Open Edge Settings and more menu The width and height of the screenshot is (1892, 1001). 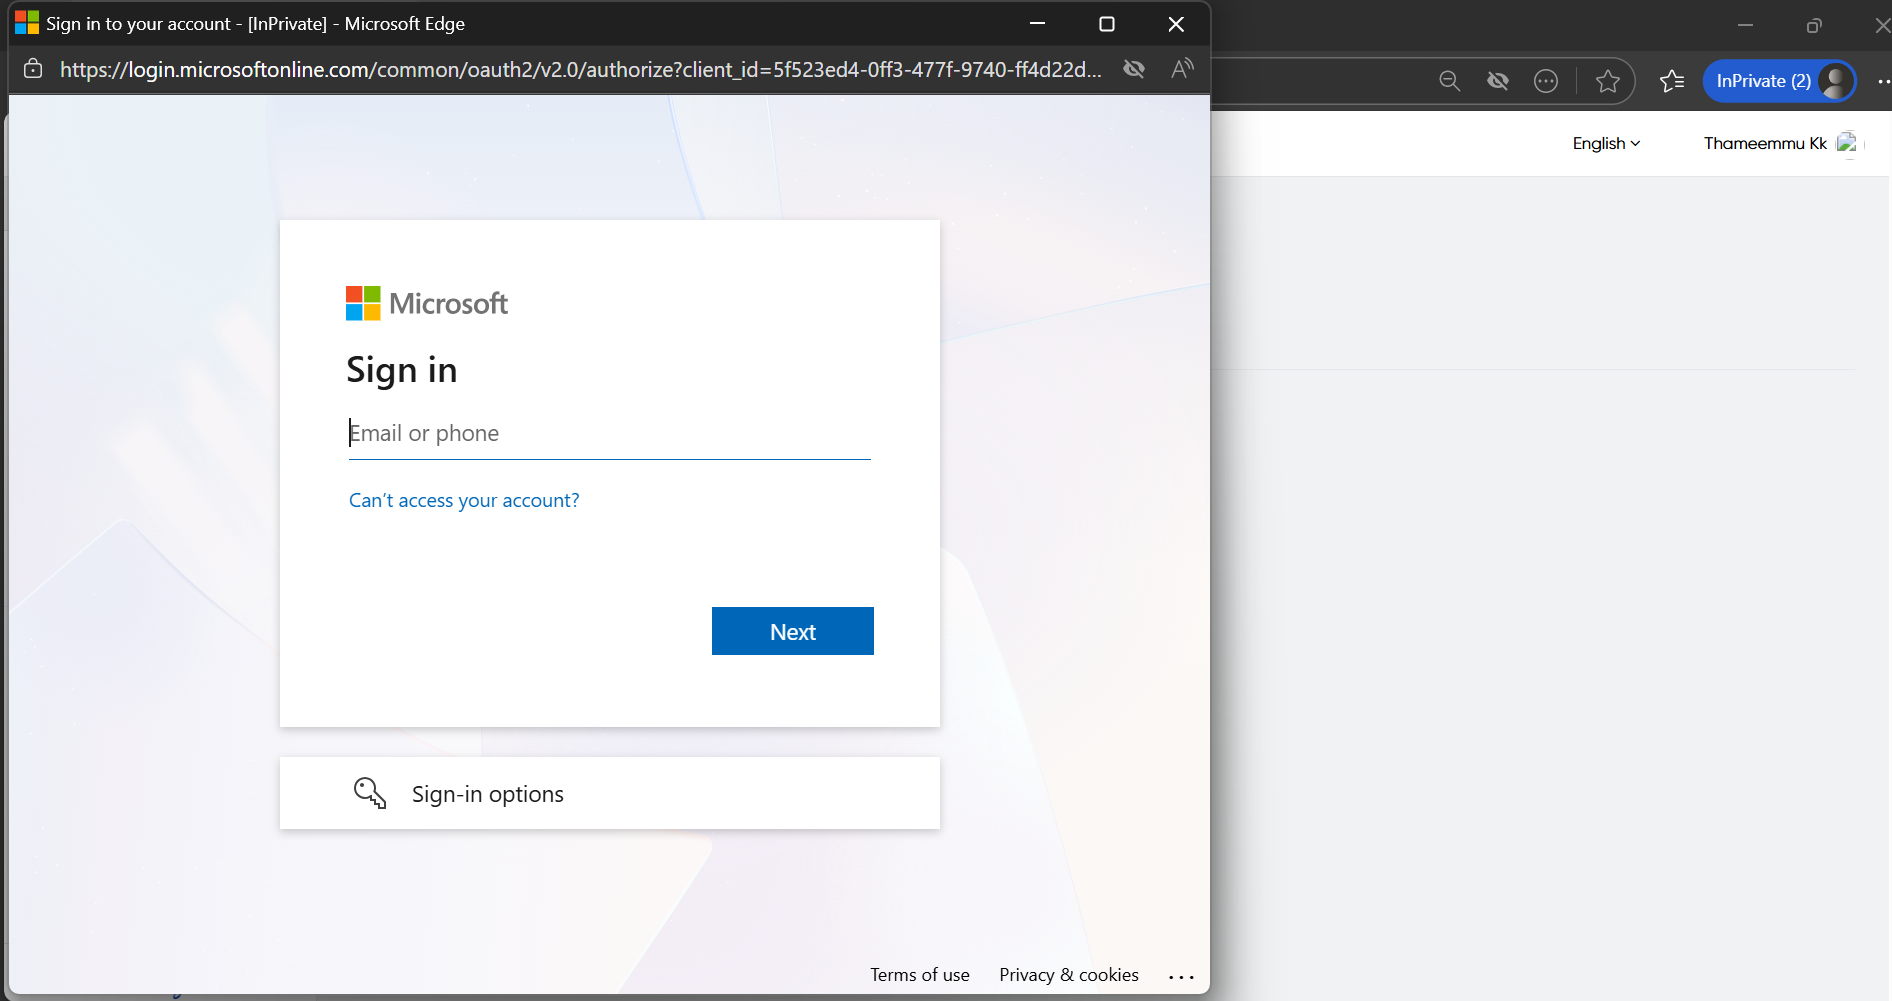click(1882, 81)
